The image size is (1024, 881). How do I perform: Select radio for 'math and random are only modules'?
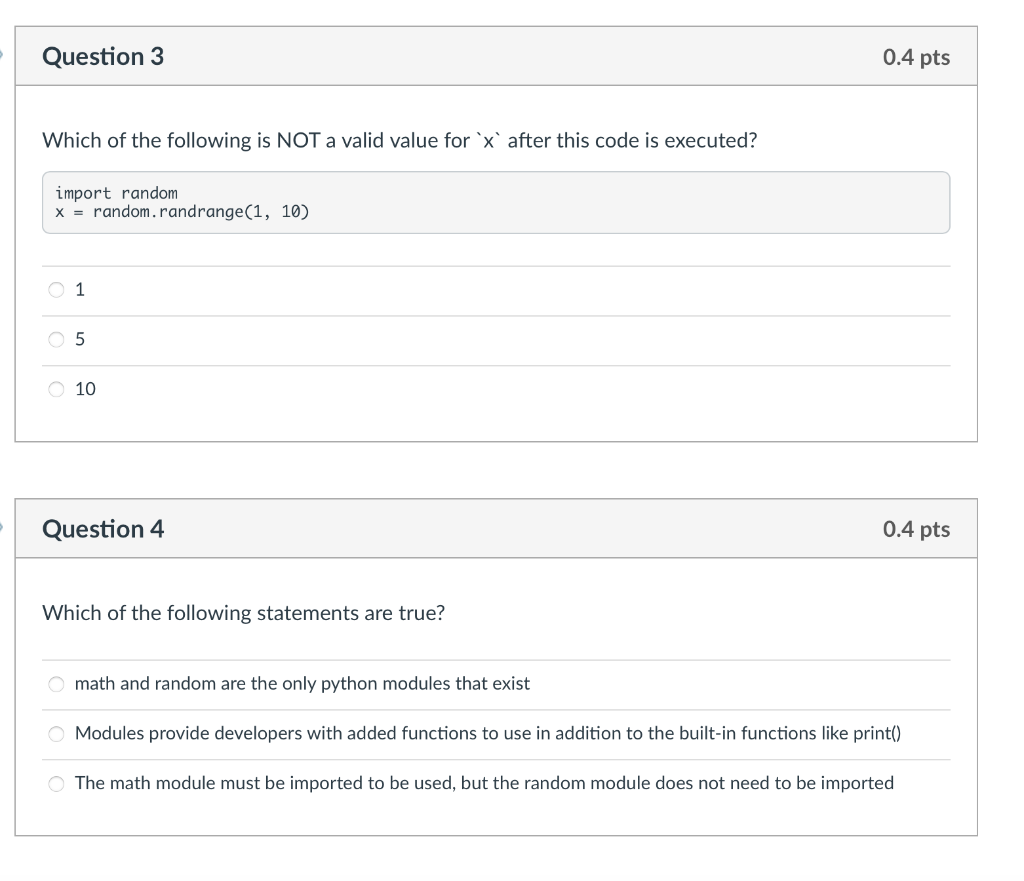[57, 684]
